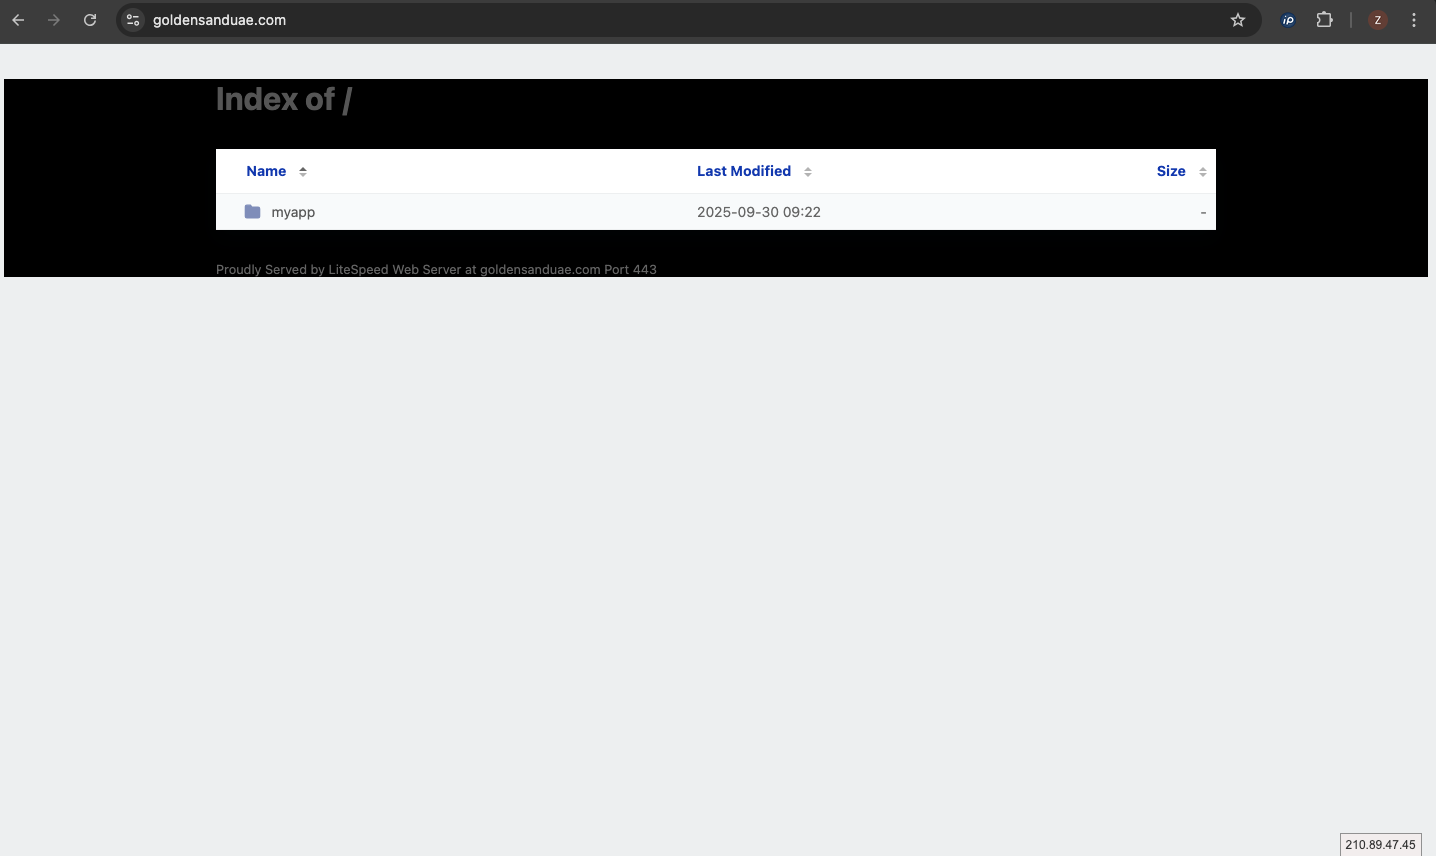Open the myapp directory link
The height and width of the screenshot is (856, 1436).
coord(293,212)
